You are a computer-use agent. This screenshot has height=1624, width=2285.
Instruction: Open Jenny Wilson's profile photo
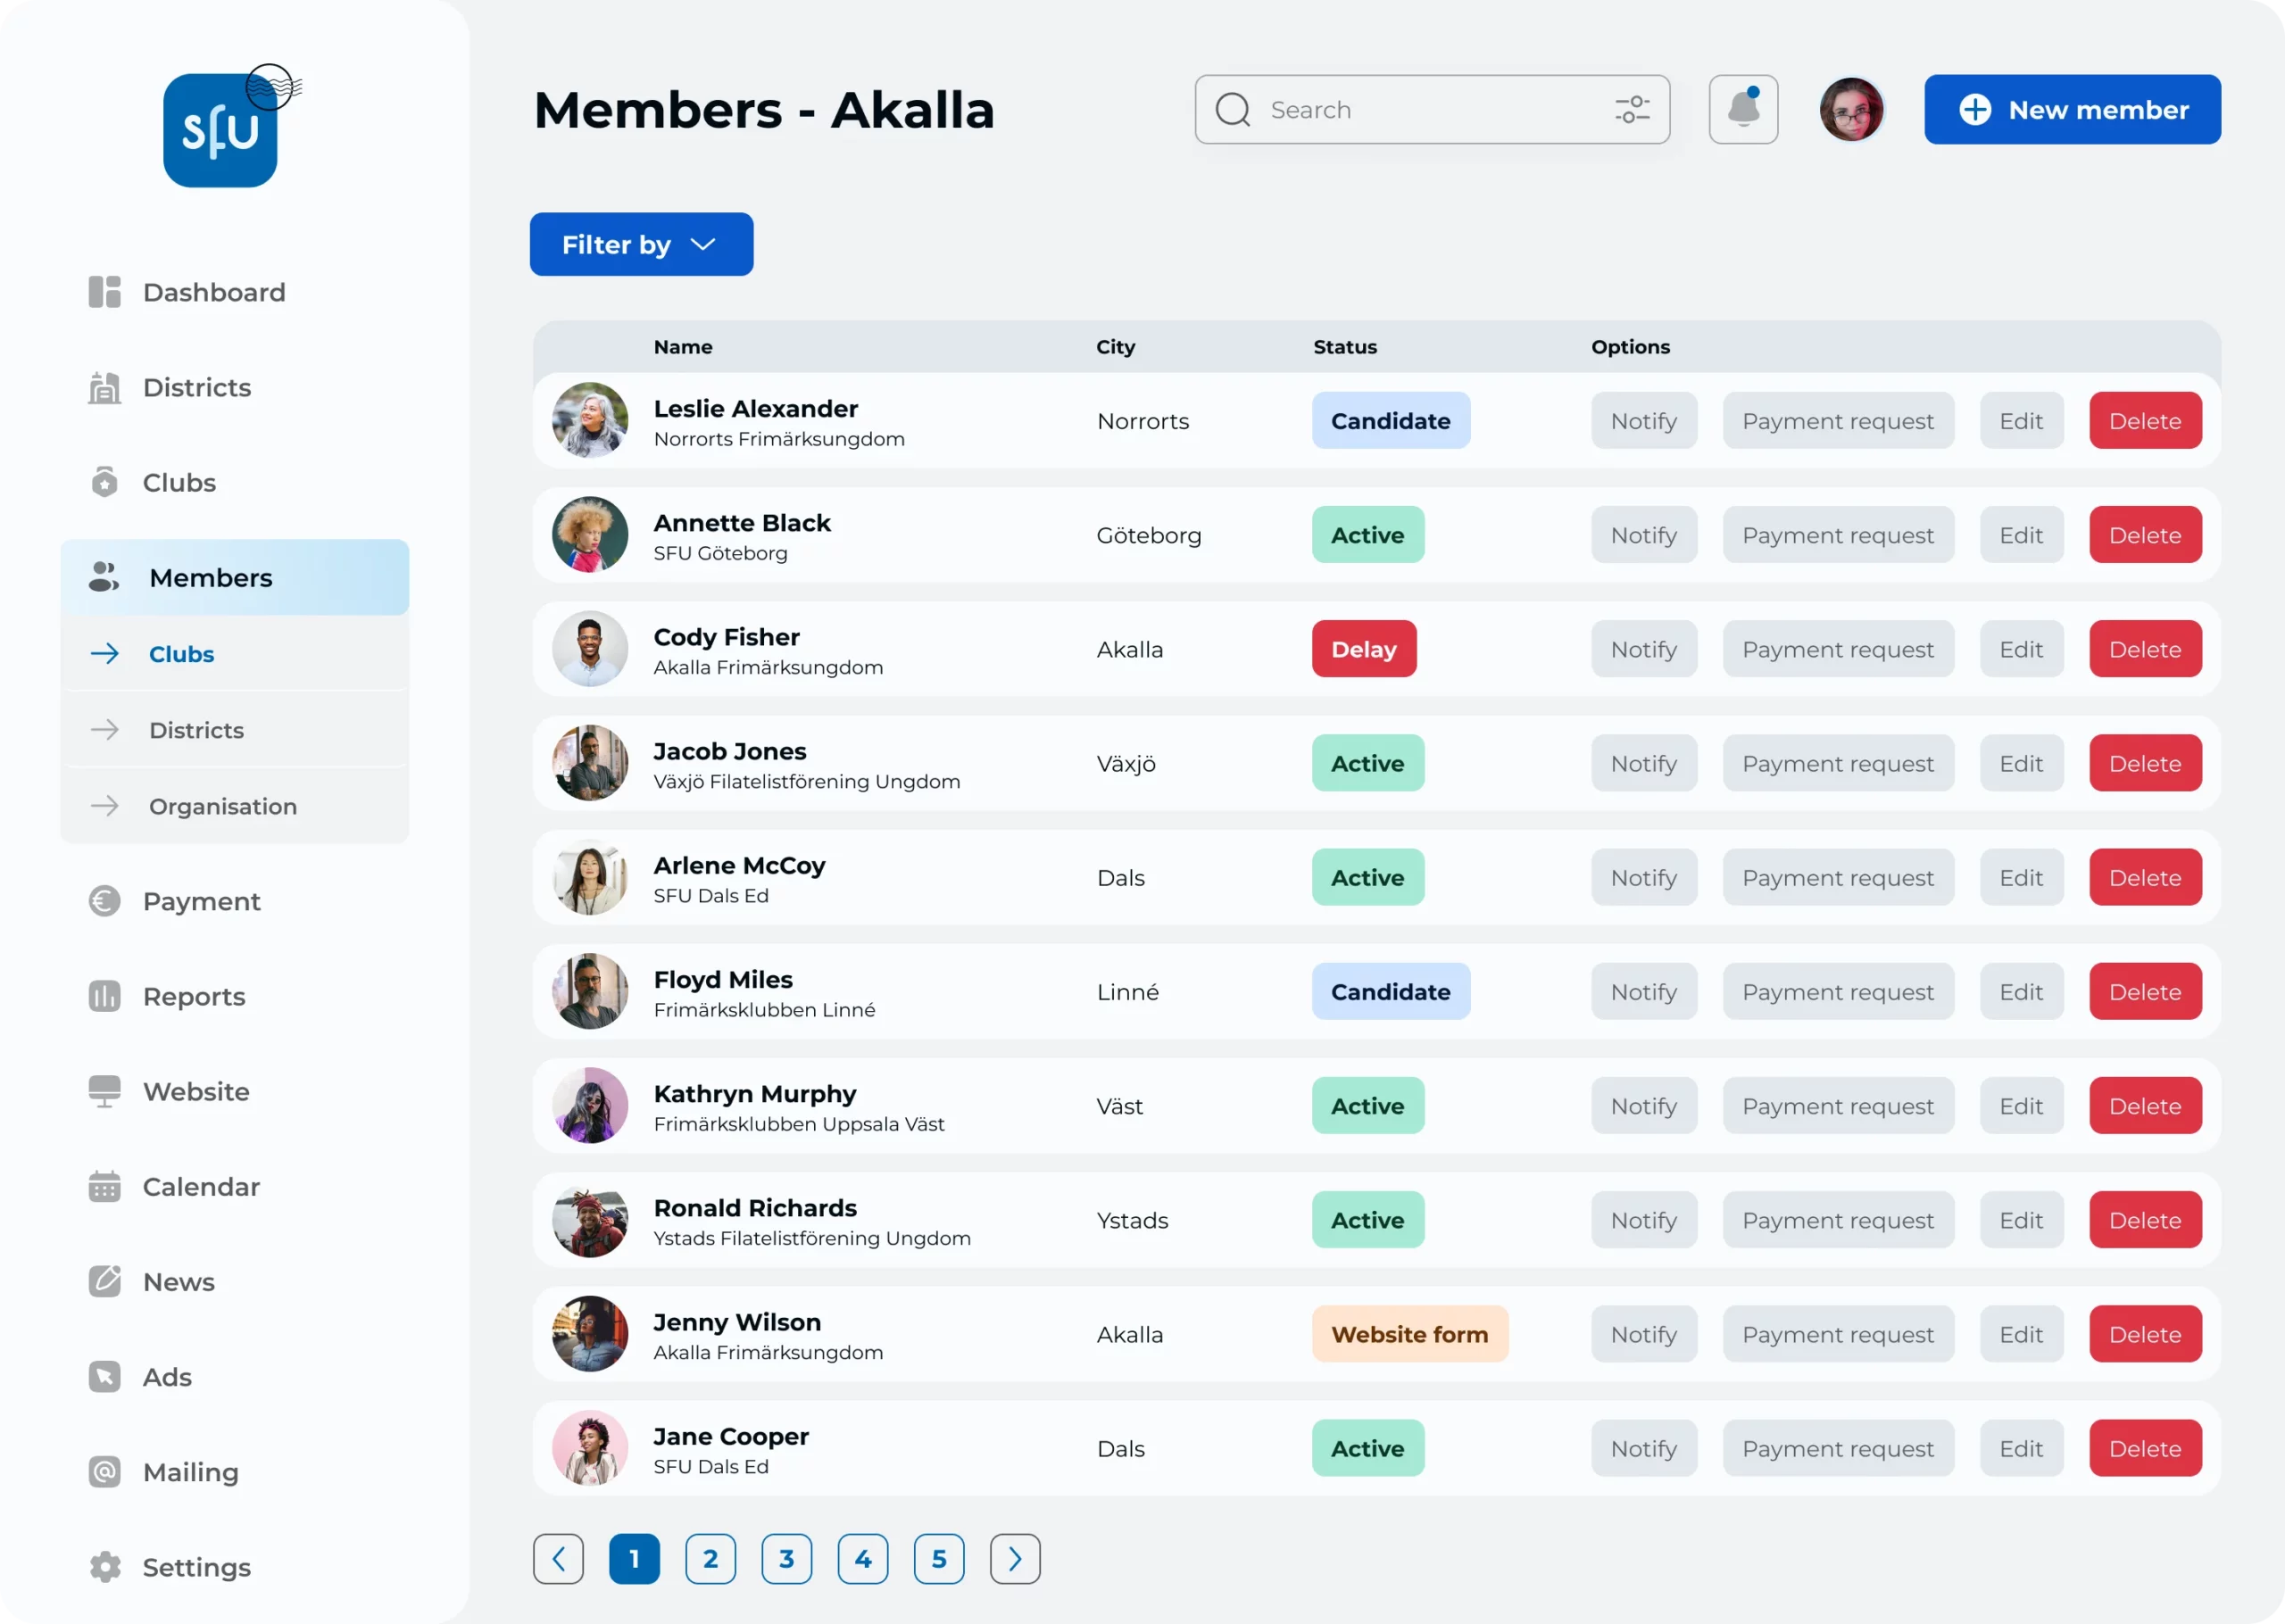[x=590, y=1333]
